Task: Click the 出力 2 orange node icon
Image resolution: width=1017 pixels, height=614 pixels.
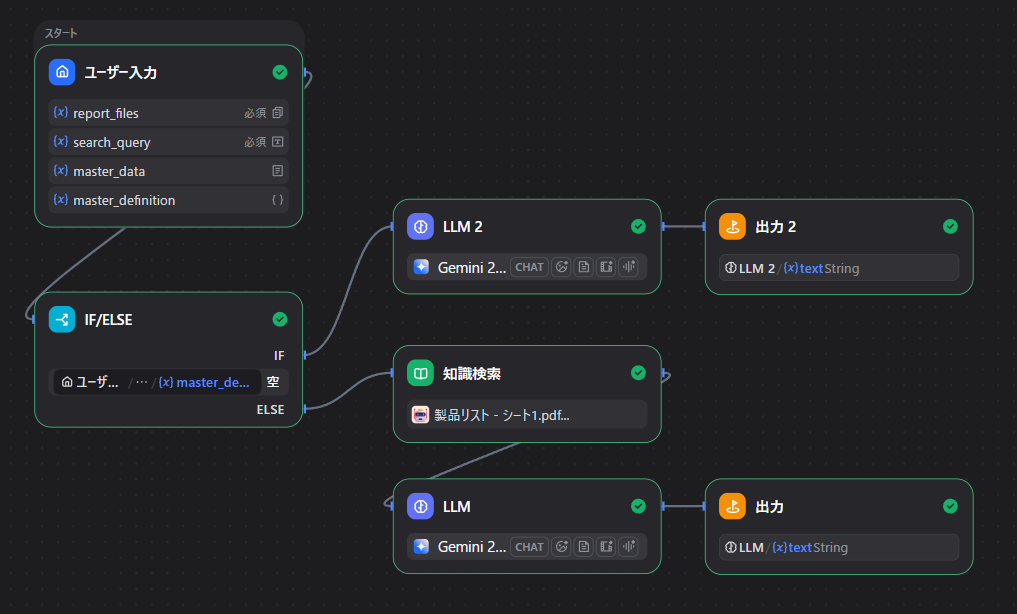Action: [733, 227]
